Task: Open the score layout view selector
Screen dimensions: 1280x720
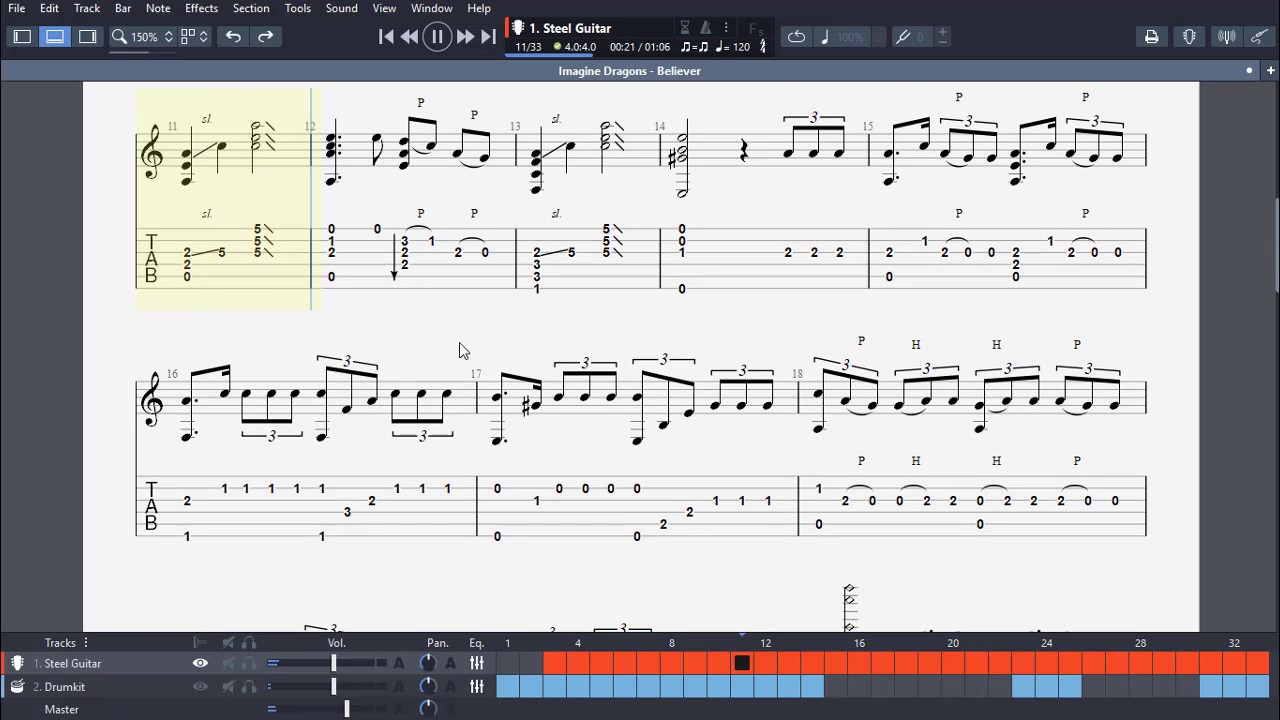Action: (194, 36)
